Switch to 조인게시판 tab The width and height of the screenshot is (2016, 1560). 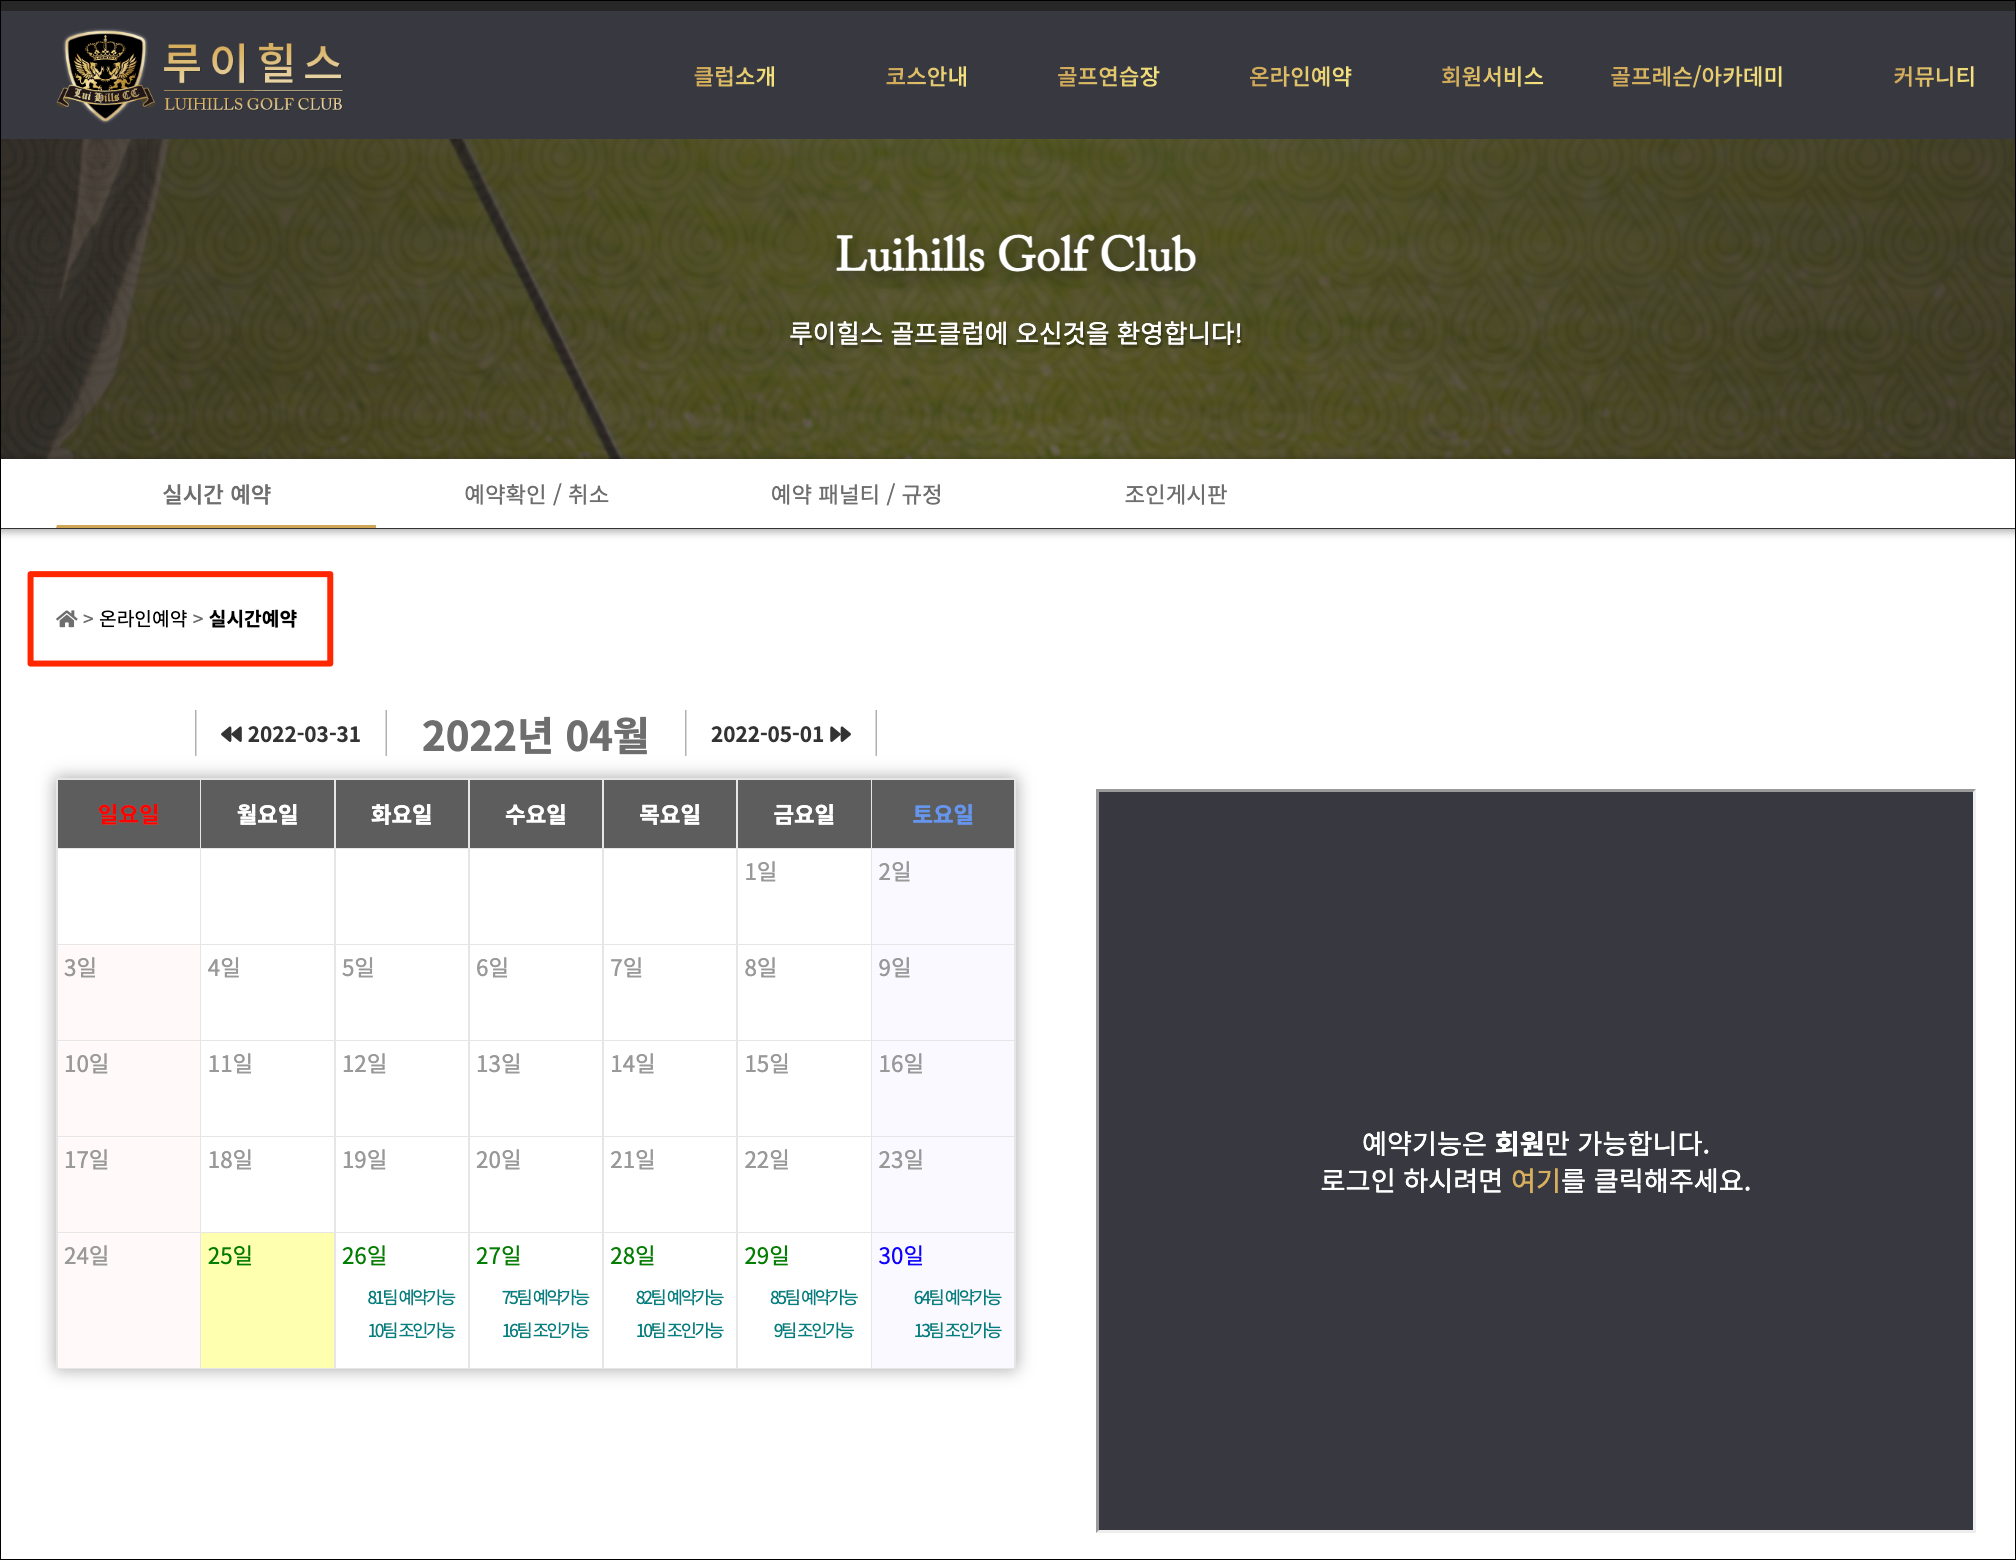(x=1175, y=494)
